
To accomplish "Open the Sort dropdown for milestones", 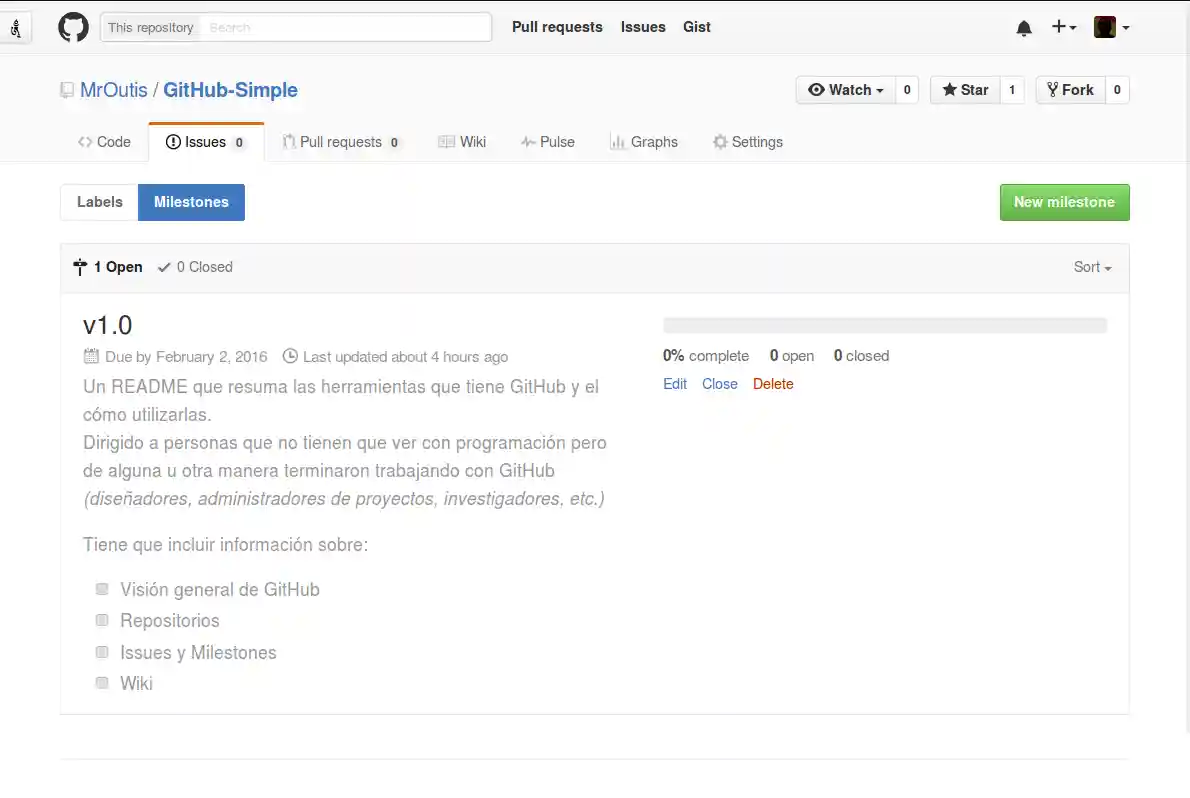I will (1092, 267).
